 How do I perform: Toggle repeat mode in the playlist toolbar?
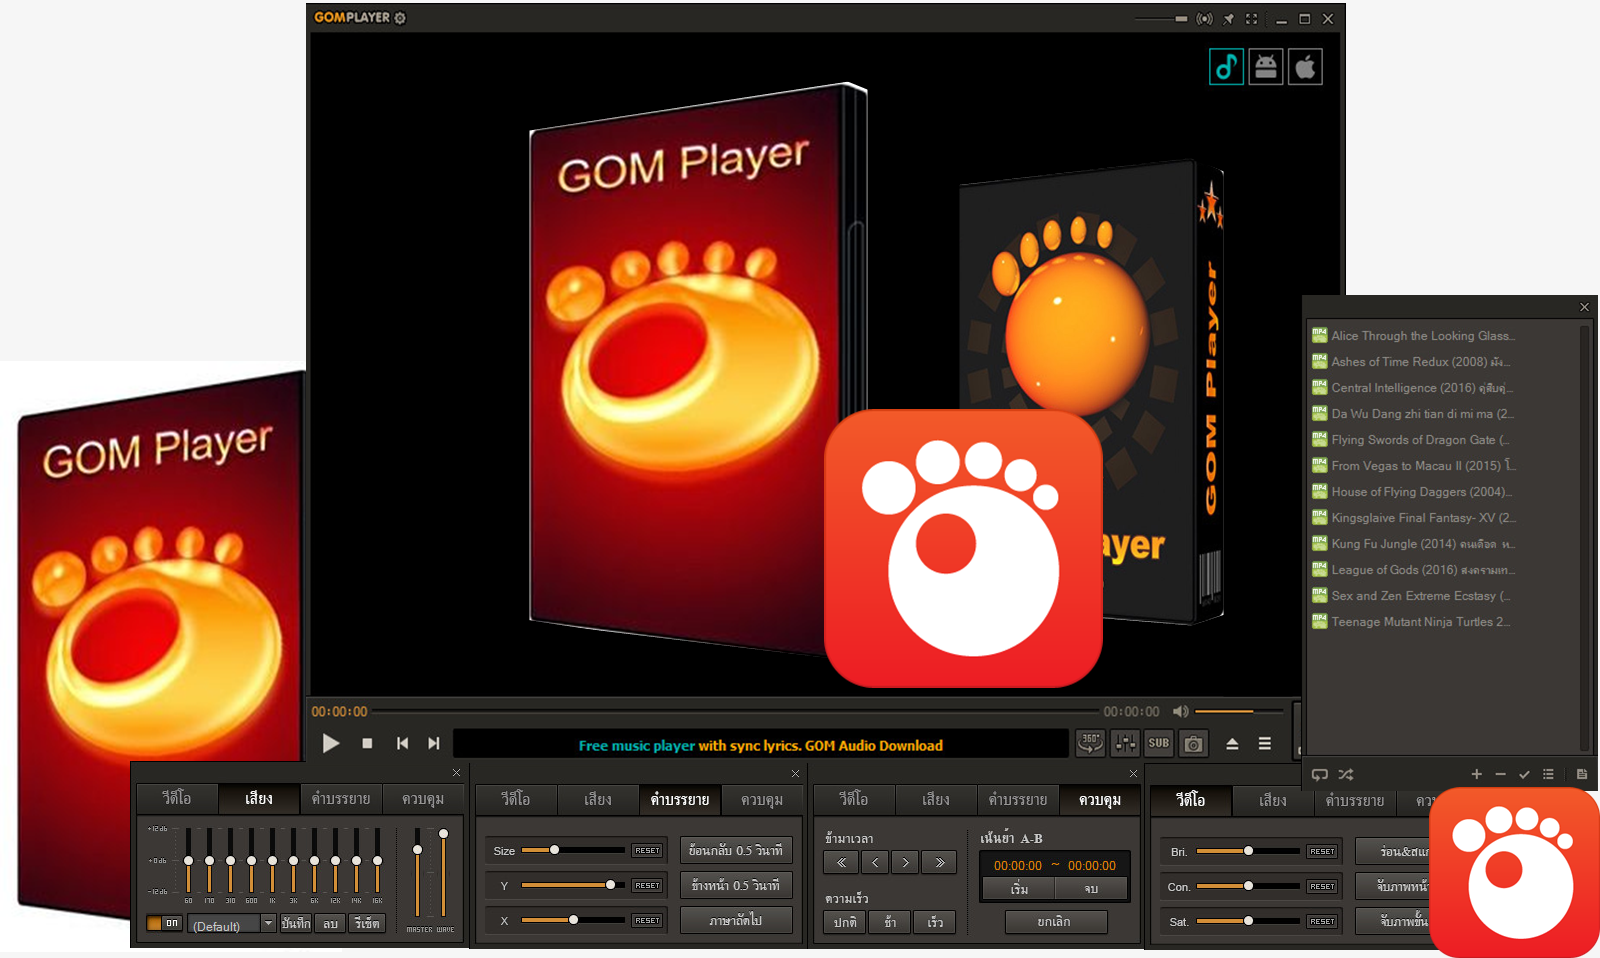(x=1320, y=774)
